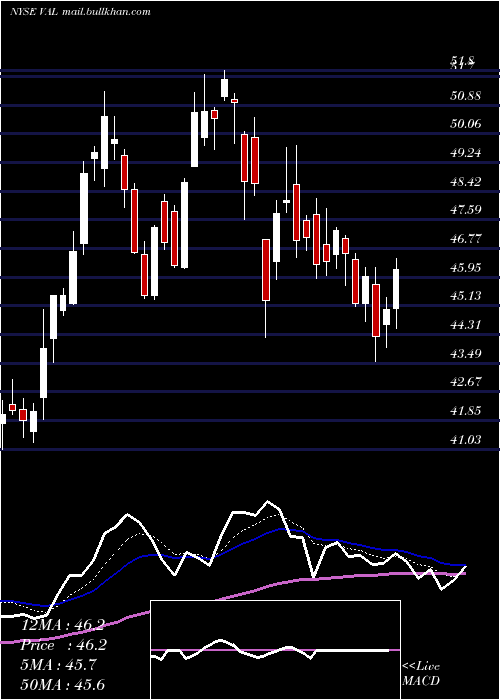Click the 50MA : 45.6 readout
Screen dimensions: 500x700
(62, 684)
